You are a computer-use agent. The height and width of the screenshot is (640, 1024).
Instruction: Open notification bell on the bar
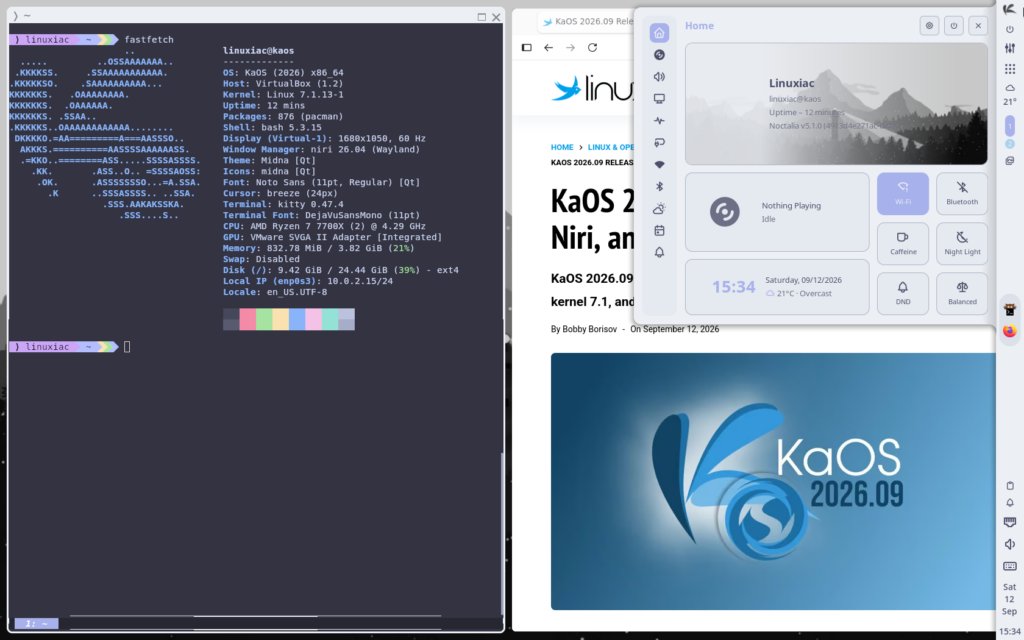(x=1010, y=503)
